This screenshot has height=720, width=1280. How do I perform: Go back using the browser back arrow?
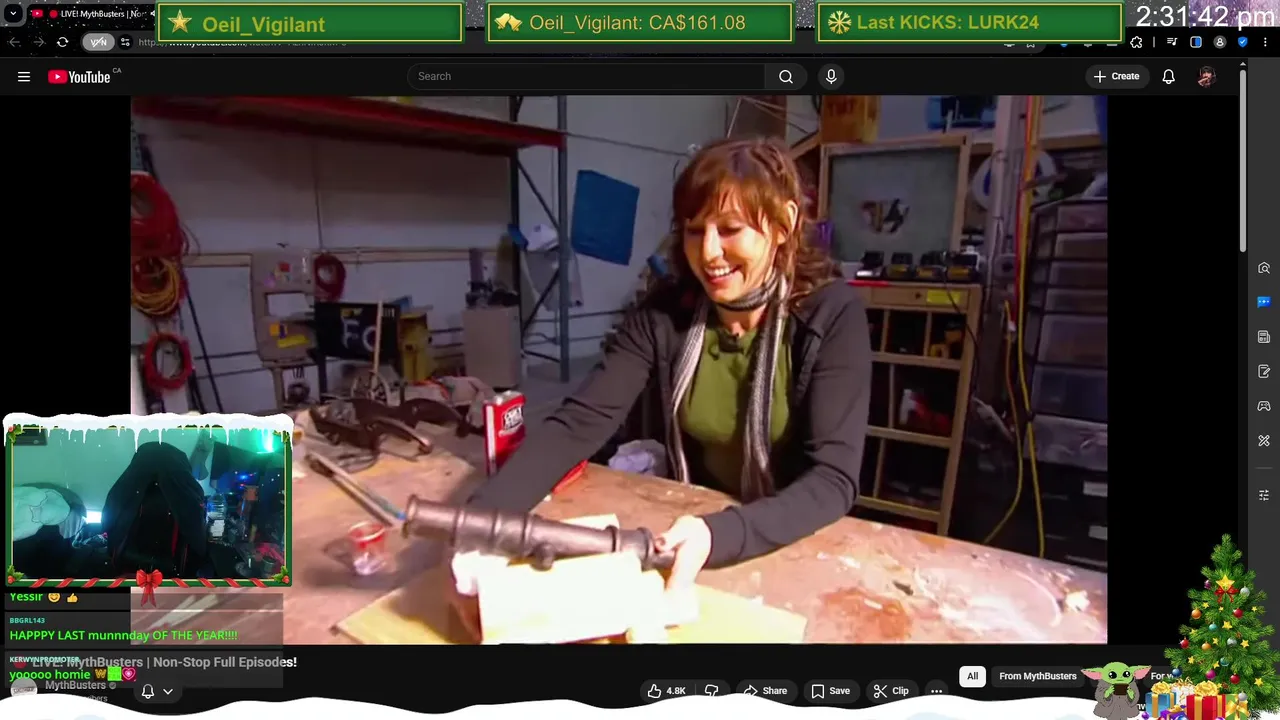14,42
